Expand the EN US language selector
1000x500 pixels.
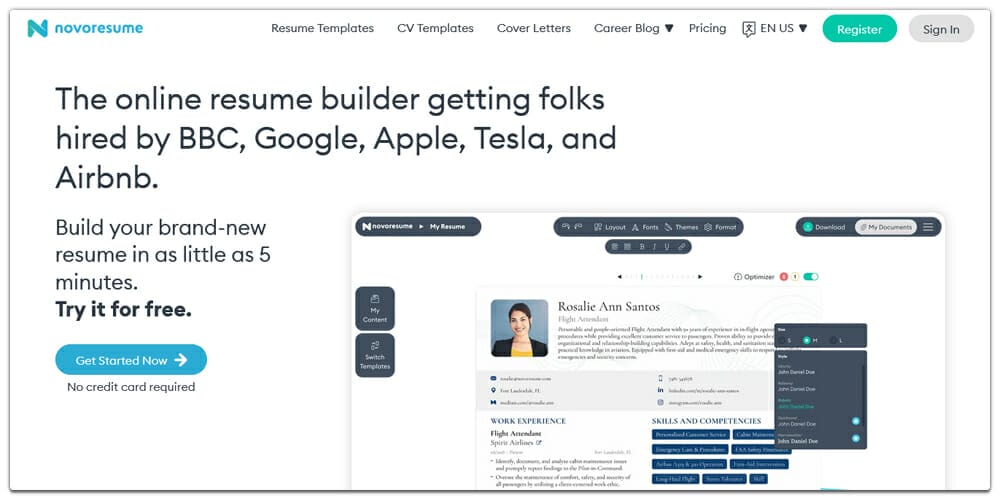pyautogui.click(x=783, y=28)
